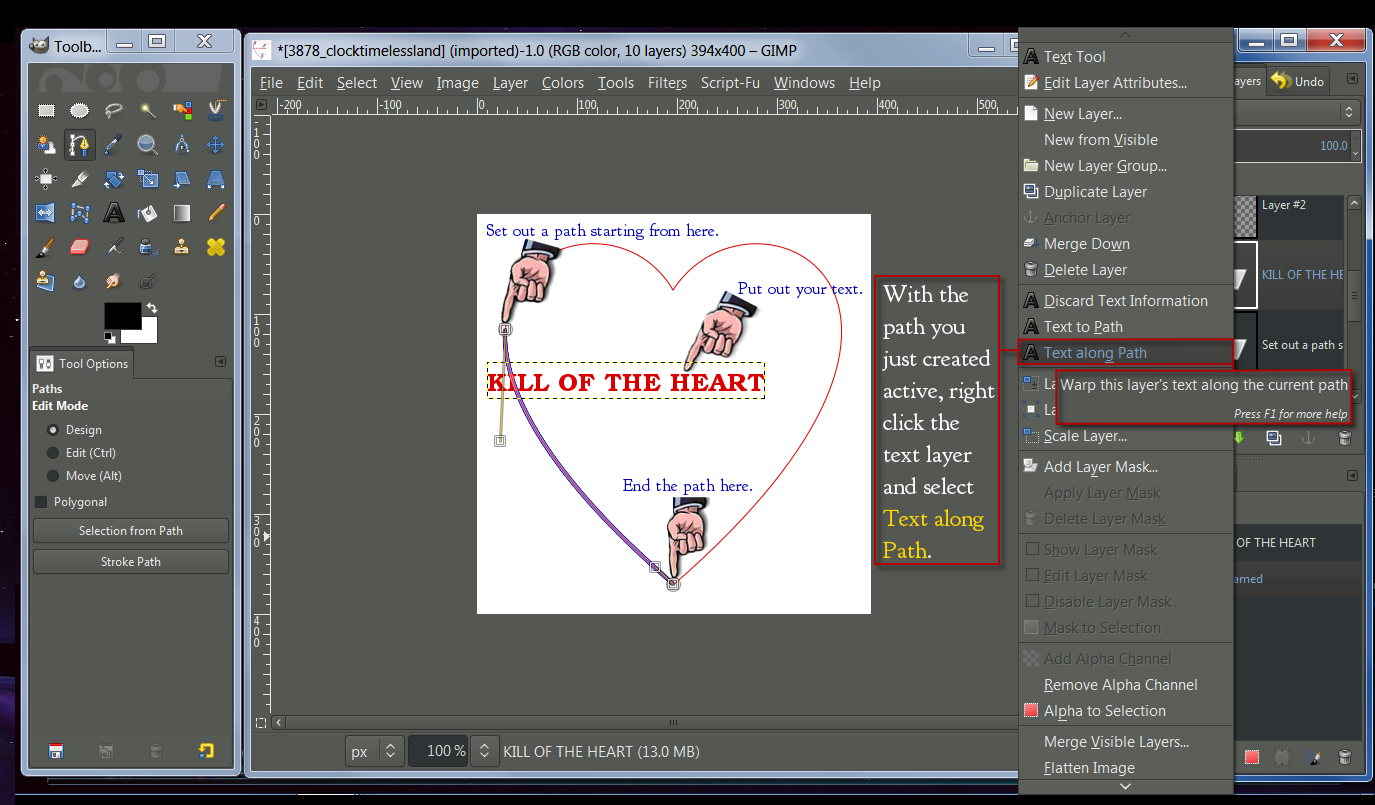Switch to the Eraser tool
Screen dimensions: 1375x805
(78, 246)
